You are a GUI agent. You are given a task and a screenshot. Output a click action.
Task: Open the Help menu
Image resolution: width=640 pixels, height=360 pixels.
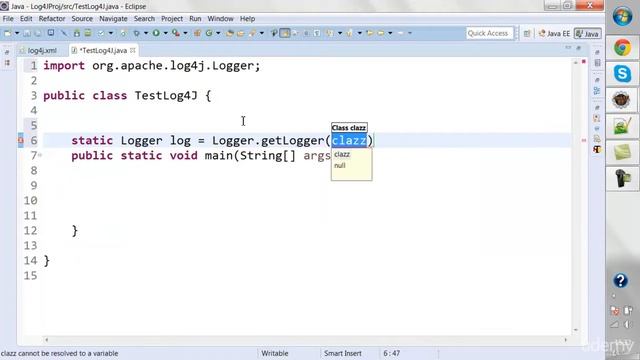247,19
